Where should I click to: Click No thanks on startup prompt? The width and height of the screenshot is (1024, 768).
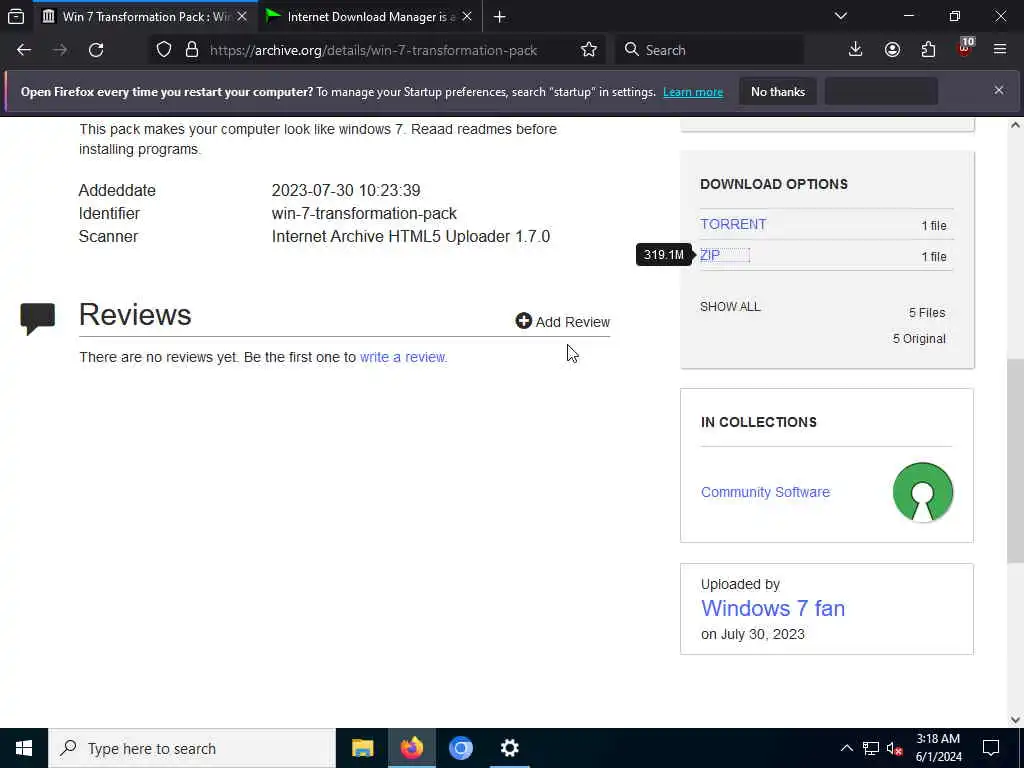coord(778,91)
